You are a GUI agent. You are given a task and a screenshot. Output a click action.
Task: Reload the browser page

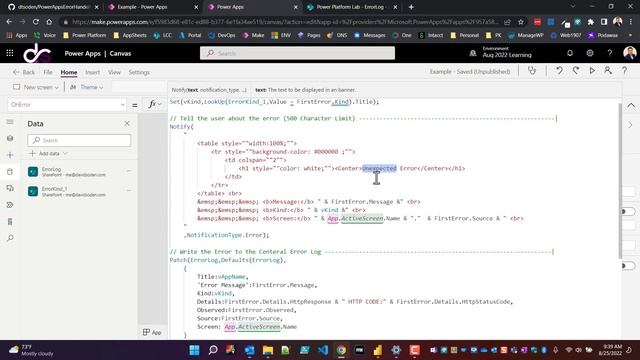pos(36,22)
